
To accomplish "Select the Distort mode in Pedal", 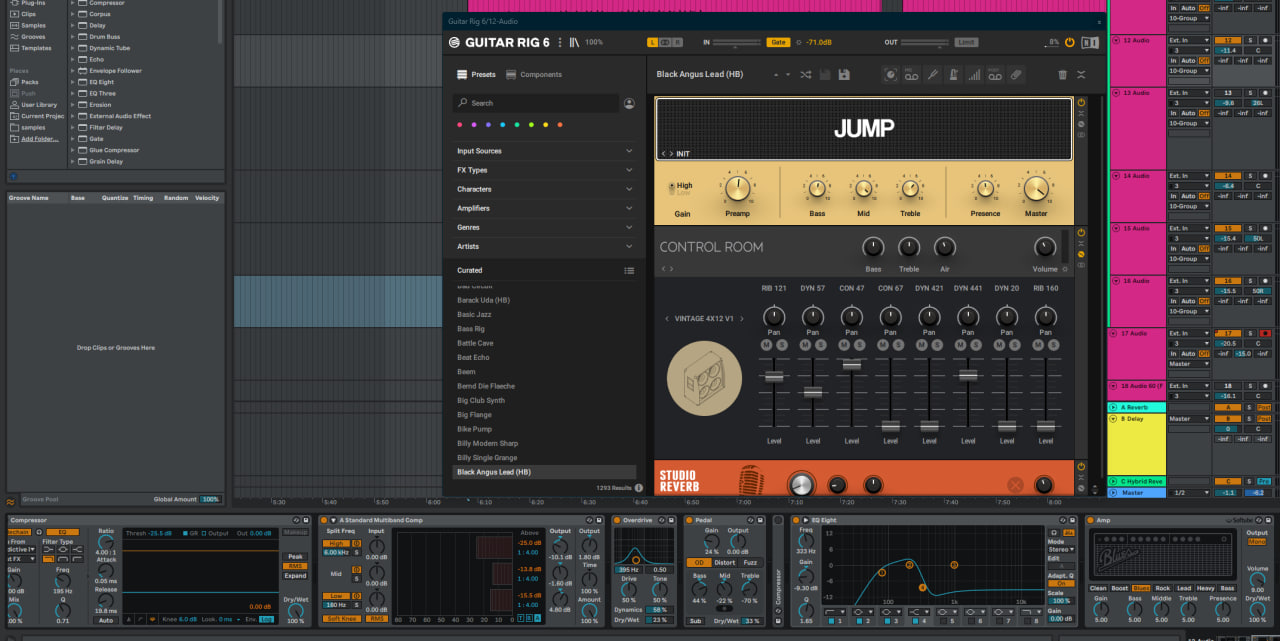I will click(724, 563).
